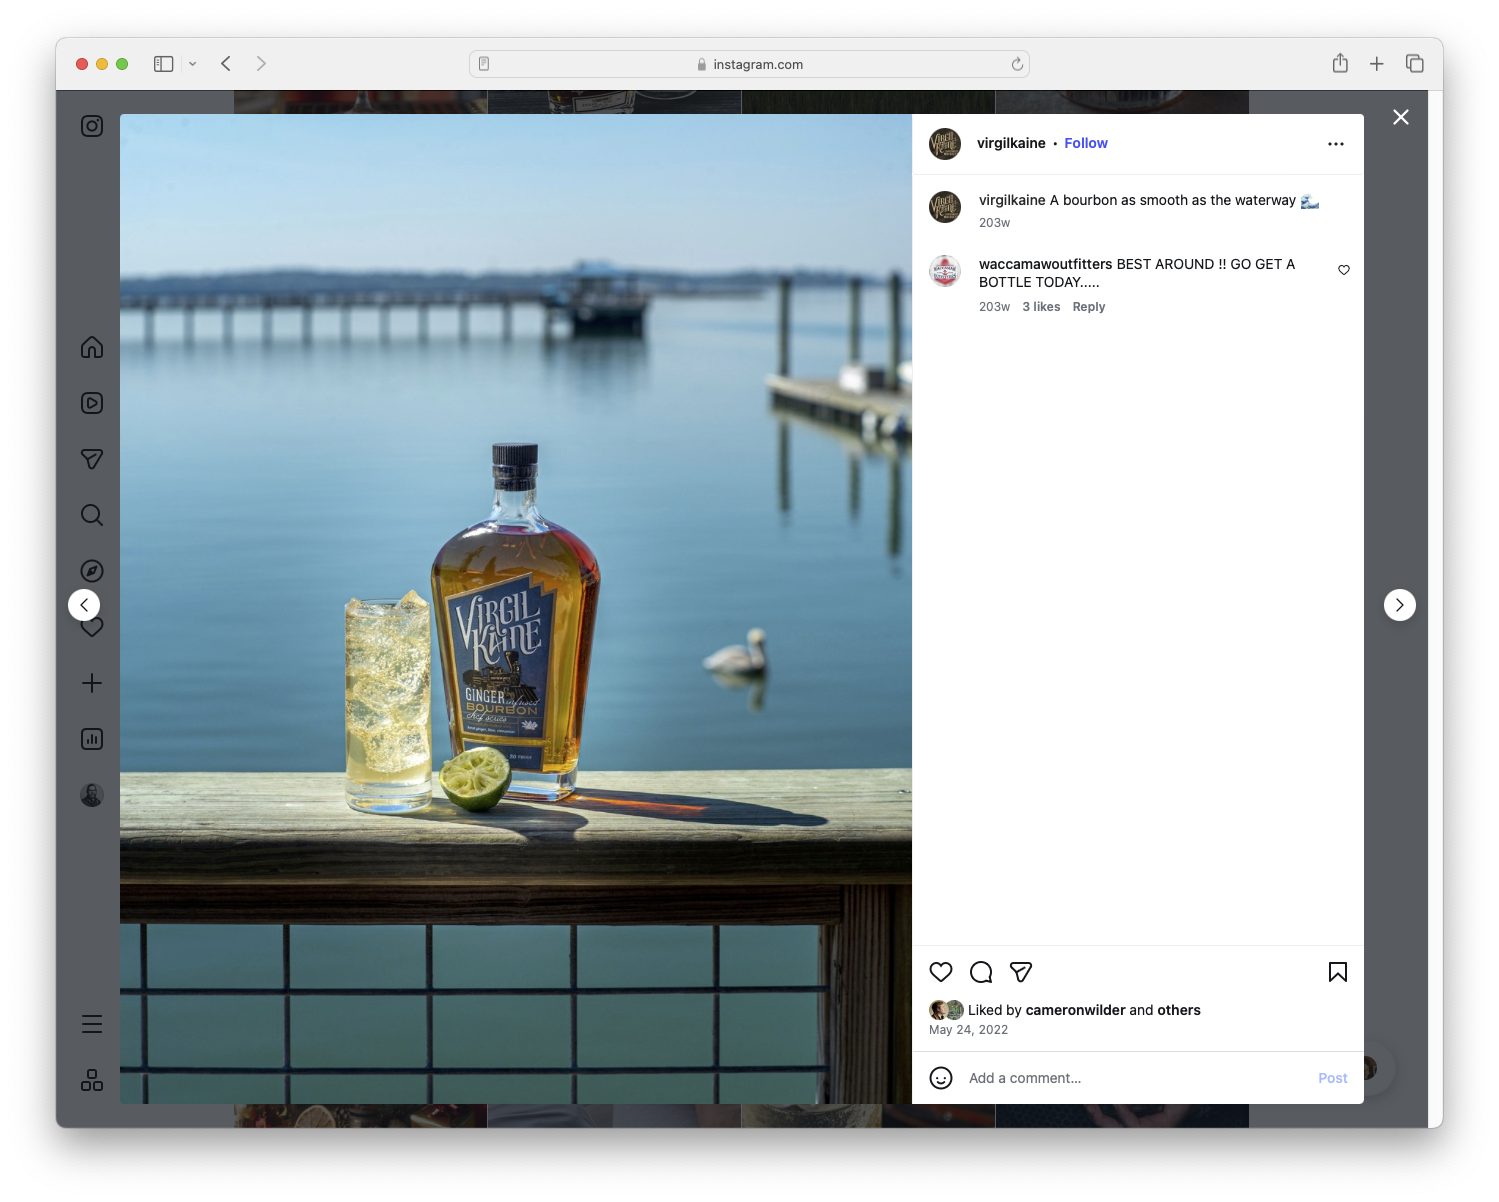
Task: Go to the next post arrow
Action: 1400,605
